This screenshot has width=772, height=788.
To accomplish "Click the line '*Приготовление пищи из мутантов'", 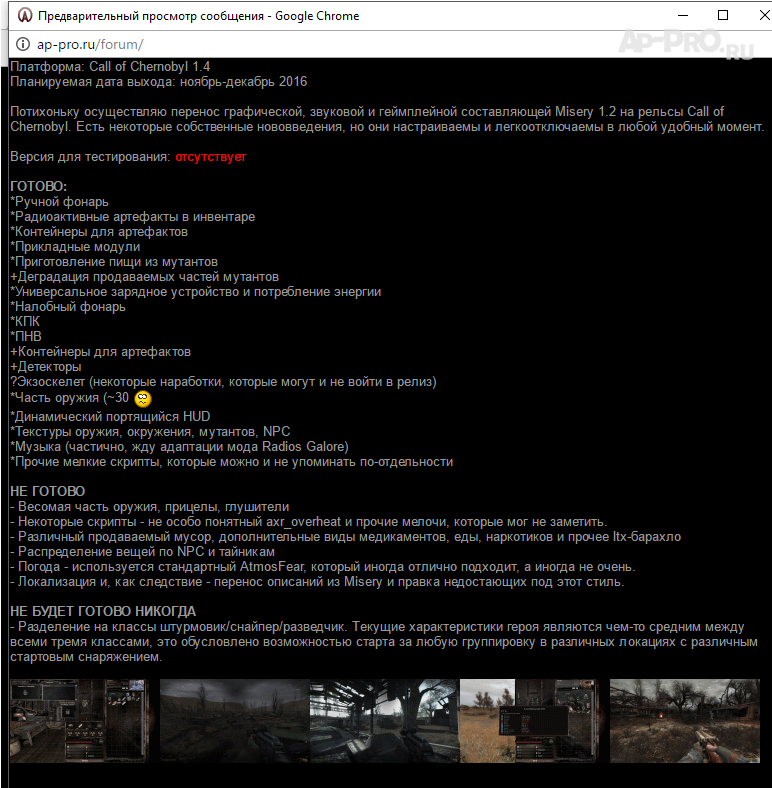I will coord(114,262).
